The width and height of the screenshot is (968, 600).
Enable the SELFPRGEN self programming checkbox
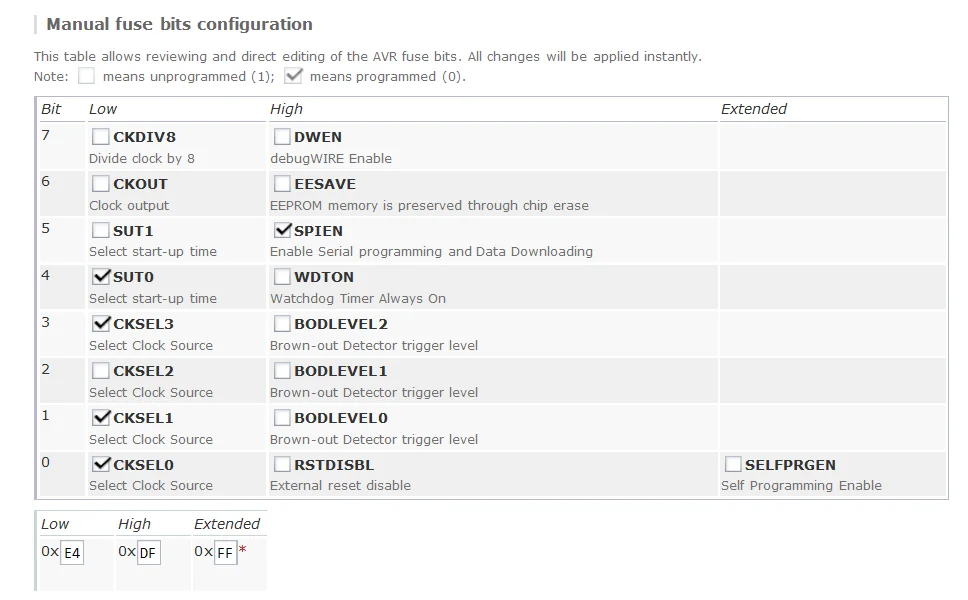tap(733, 464)
